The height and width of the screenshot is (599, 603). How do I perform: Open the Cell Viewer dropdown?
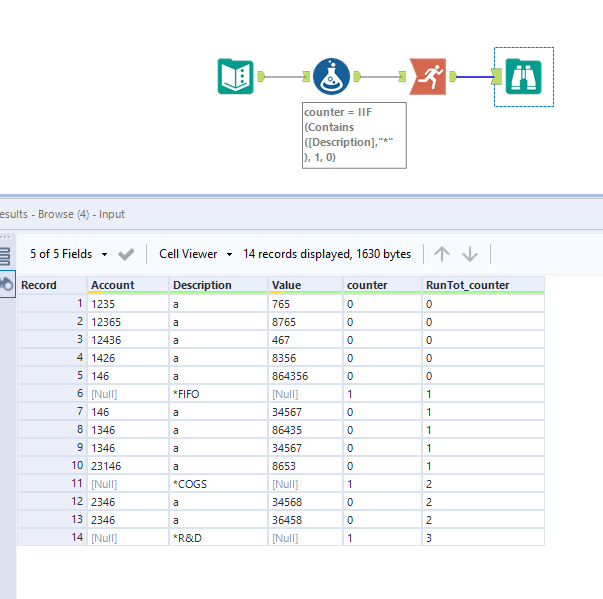pyautogui.click(x=195, y=254)
